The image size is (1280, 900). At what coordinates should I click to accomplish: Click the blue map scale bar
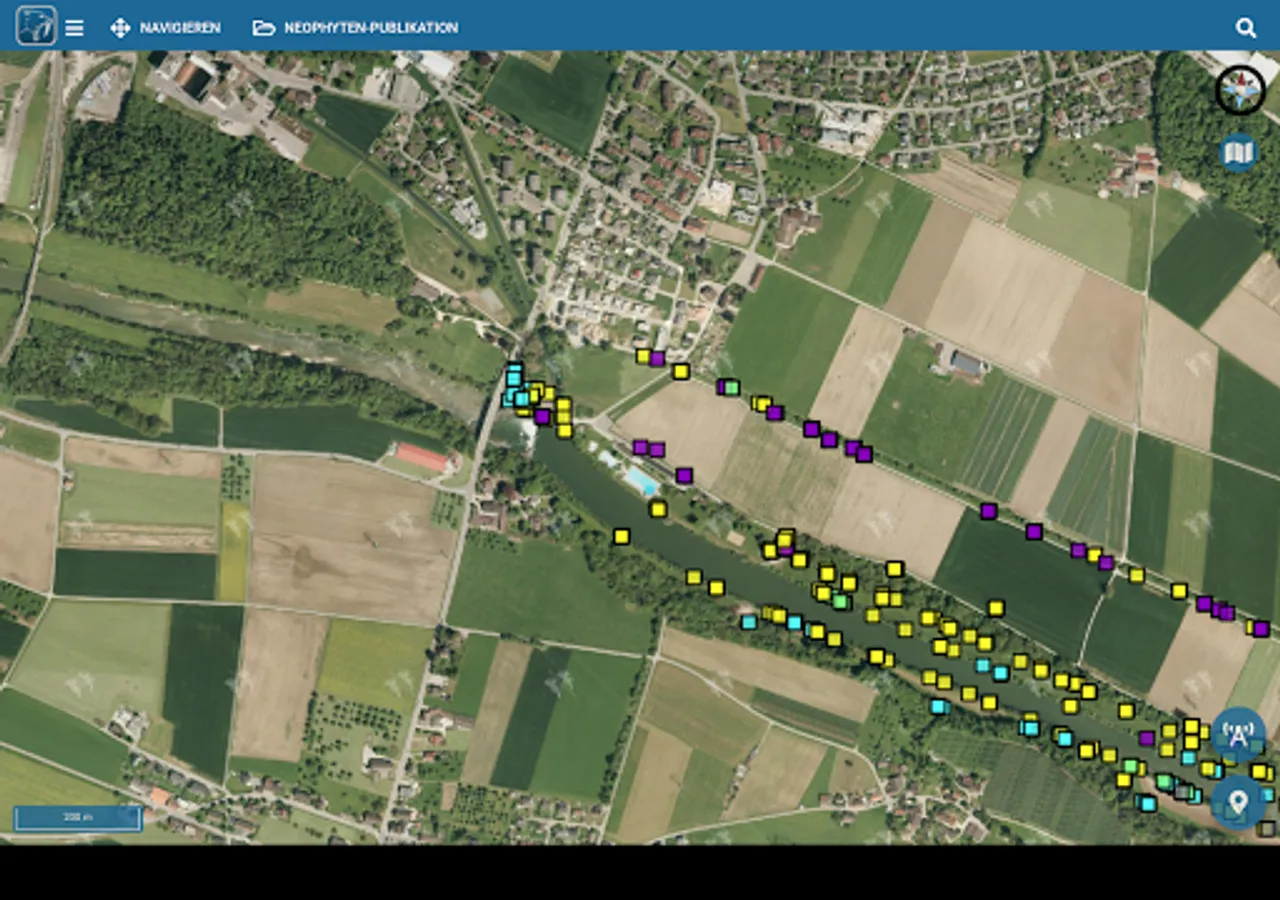click(78, 818)
